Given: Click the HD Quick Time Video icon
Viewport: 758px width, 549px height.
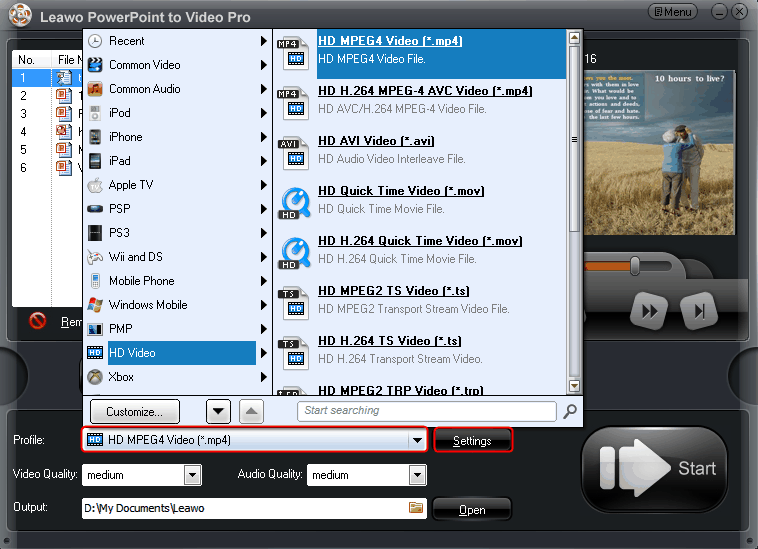Looking at the screenshot, I should point(294,203).
